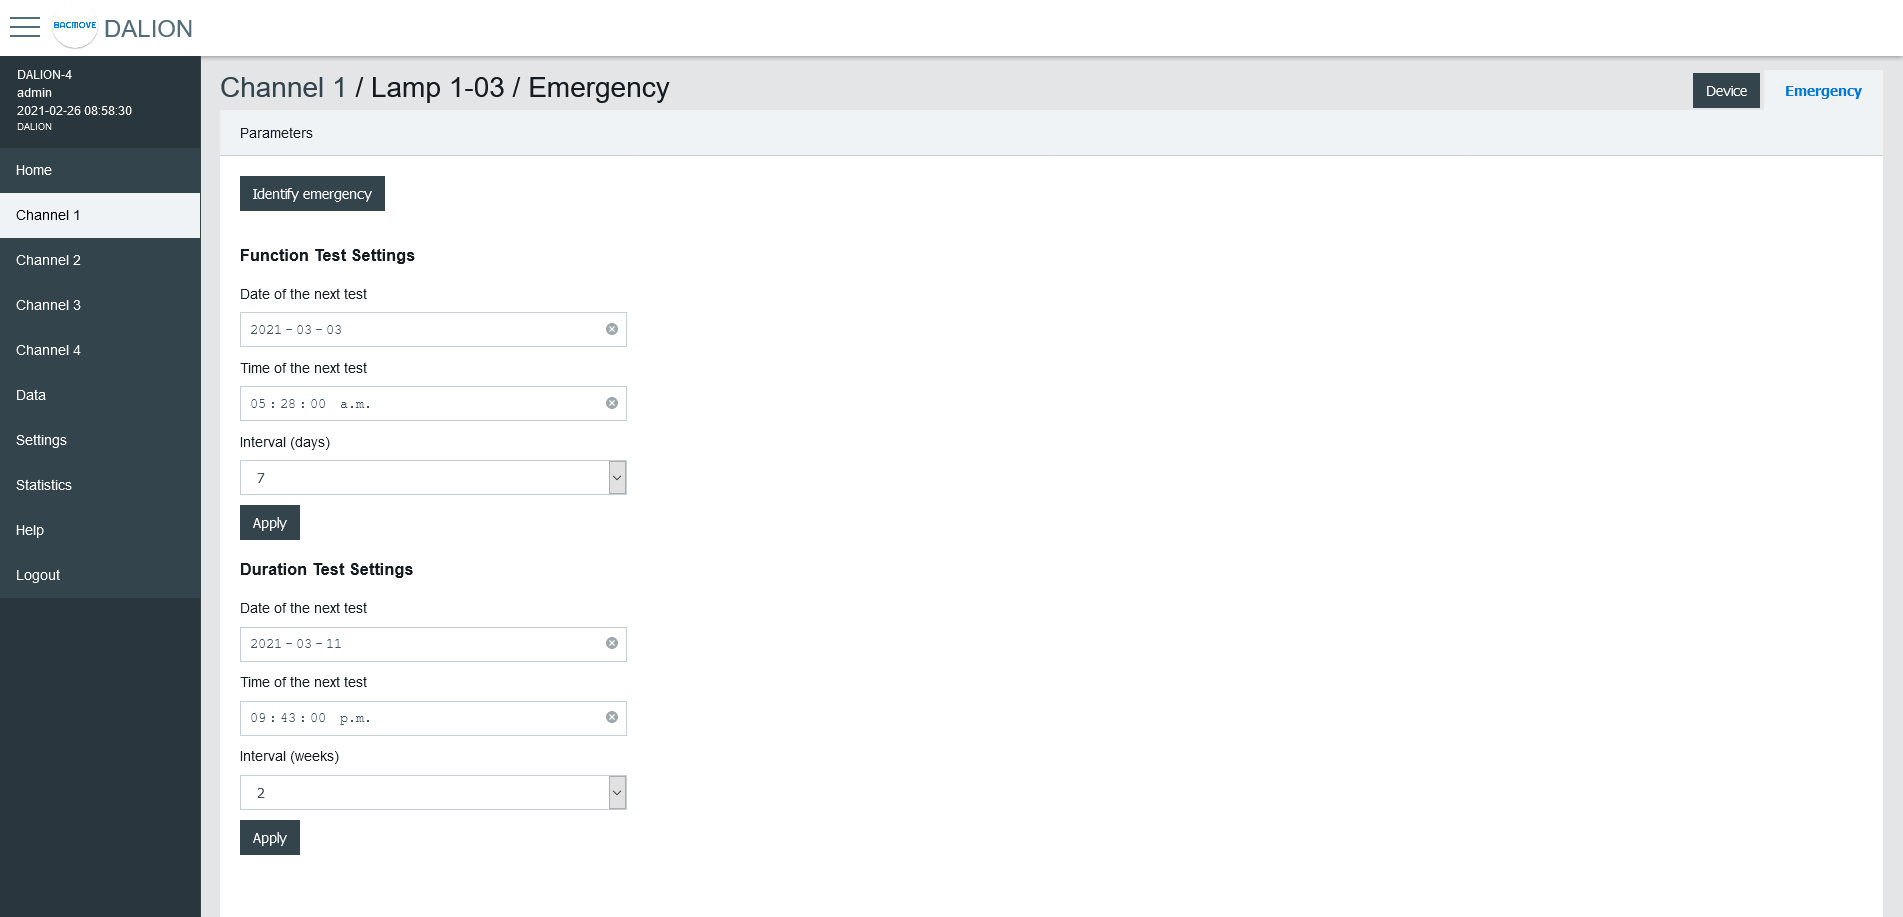Select the Emergency tab
Image resolution: width=1903 pixels, height=917 pixels.
click(x=1822, y=90)
